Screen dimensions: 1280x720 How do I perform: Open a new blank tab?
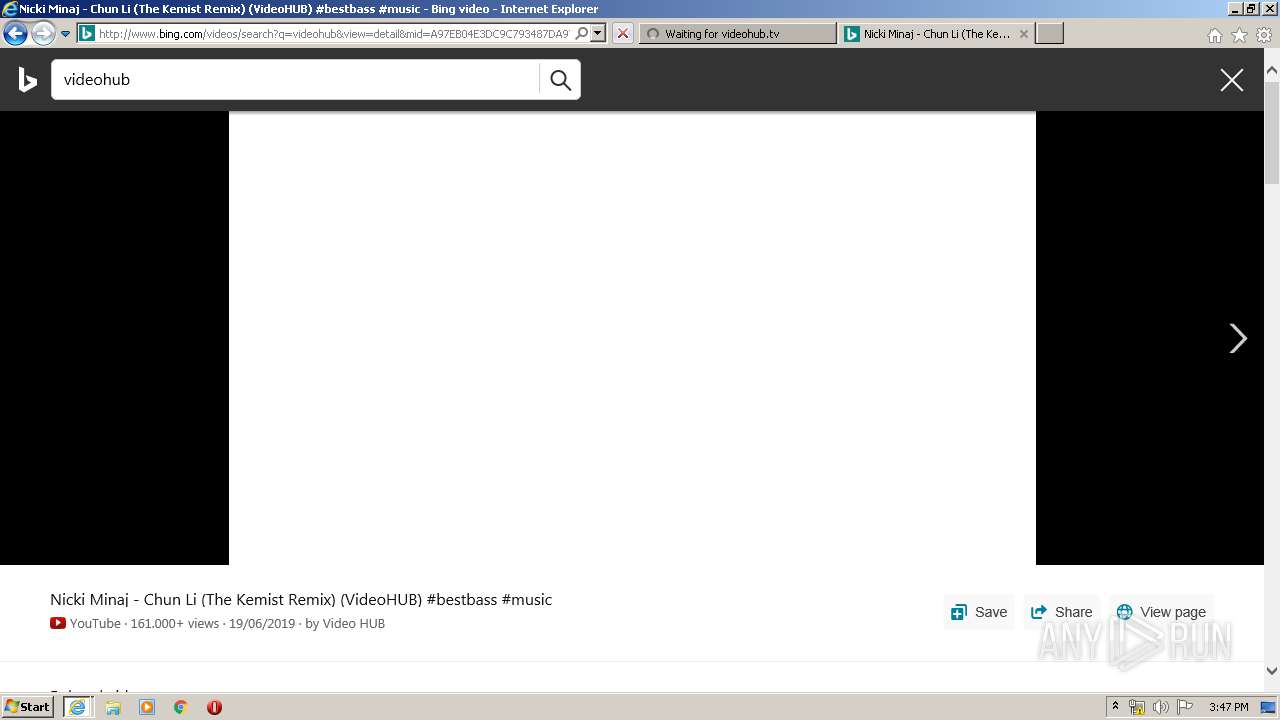(1049, 33)
